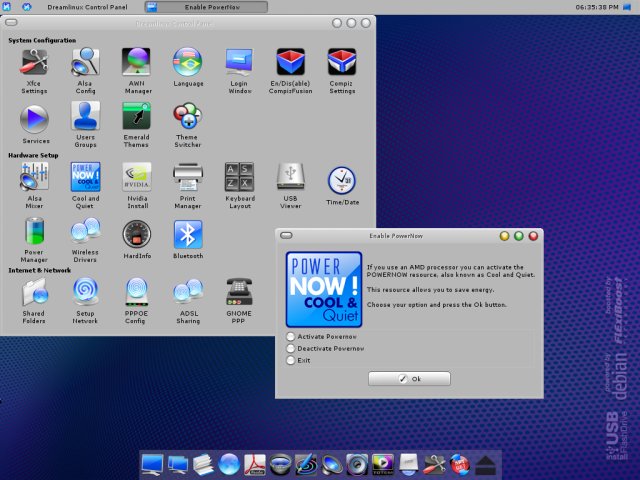Open the wrench and screwdriver tools dock icon
The width and height of the screenshot is (640, 480).
(x=434, y=465)
